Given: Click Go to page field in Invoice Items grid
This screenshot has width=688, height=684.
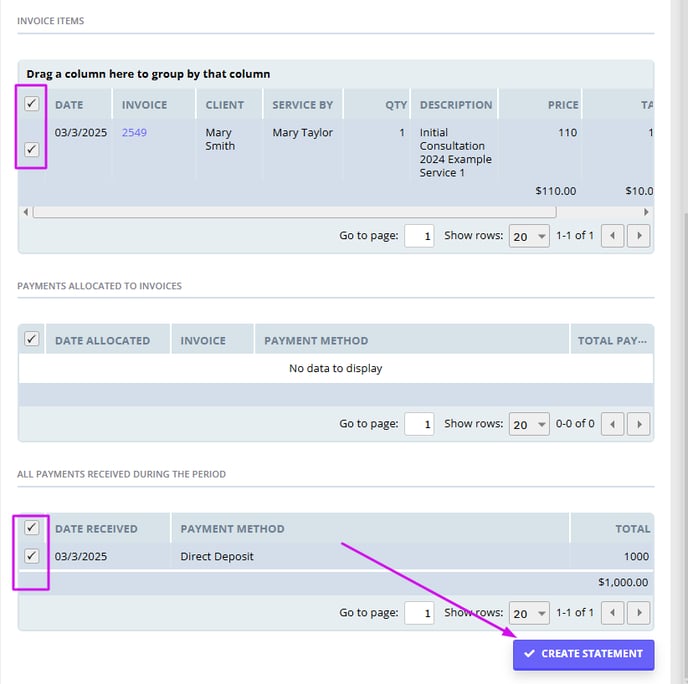Looking at the screenshot, I should point(419,236).
